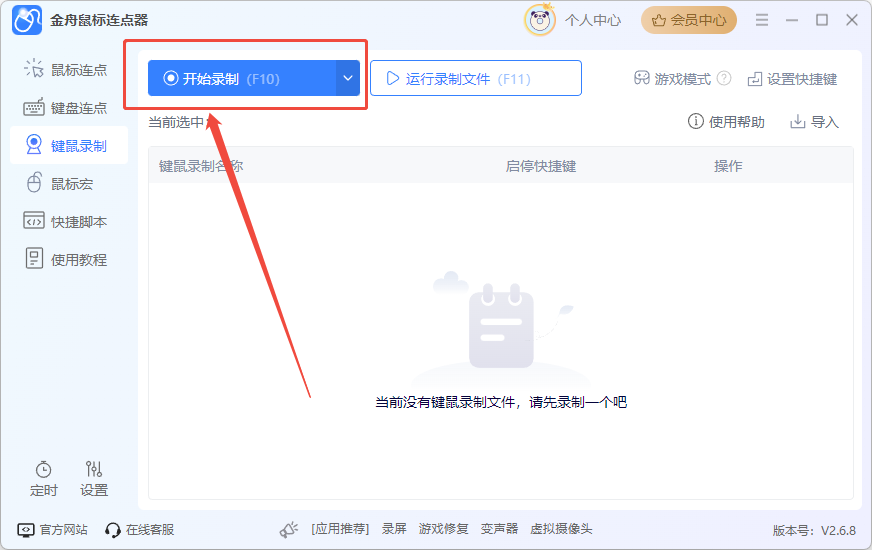Click the 定时 timer icon

(43, 469)
